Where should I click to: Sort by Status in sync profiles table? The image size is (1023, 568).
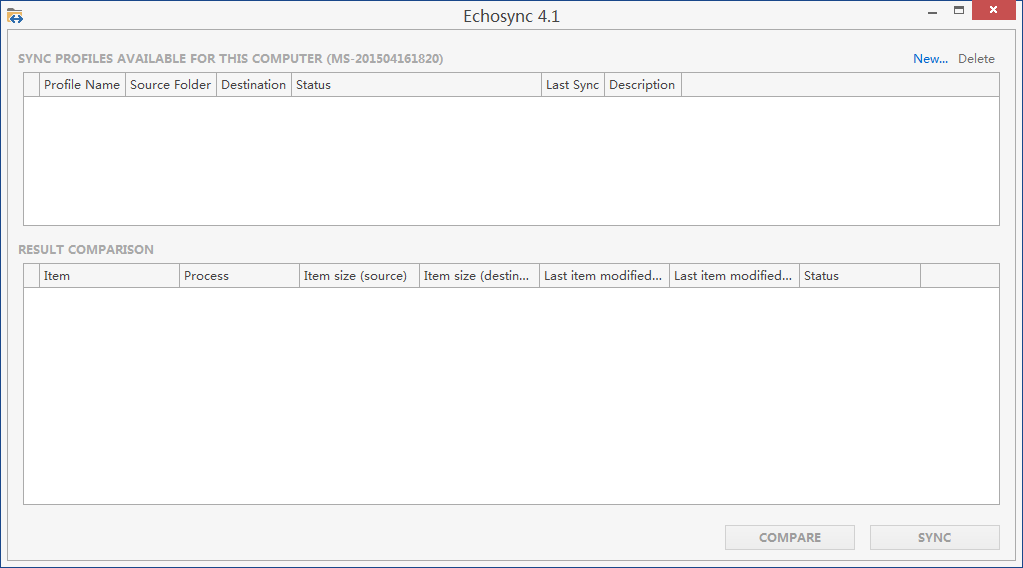pos(415,85)
